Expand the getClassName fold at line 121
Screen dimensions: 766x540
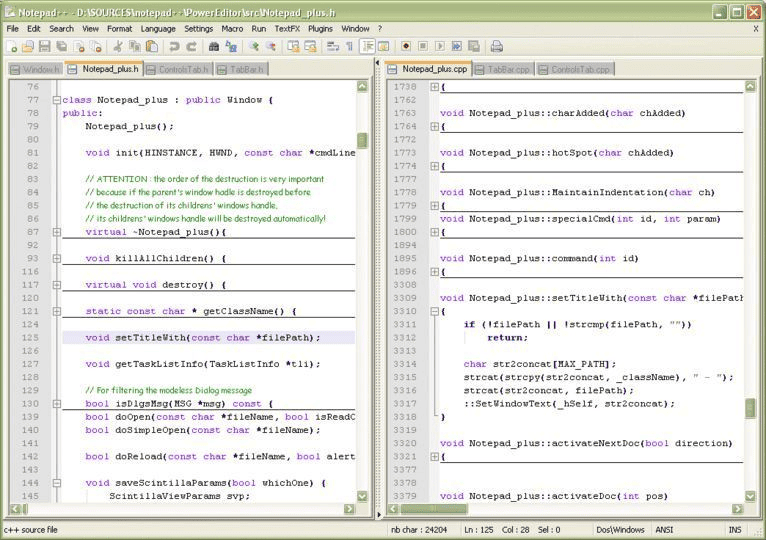click(x=57, y=311)
